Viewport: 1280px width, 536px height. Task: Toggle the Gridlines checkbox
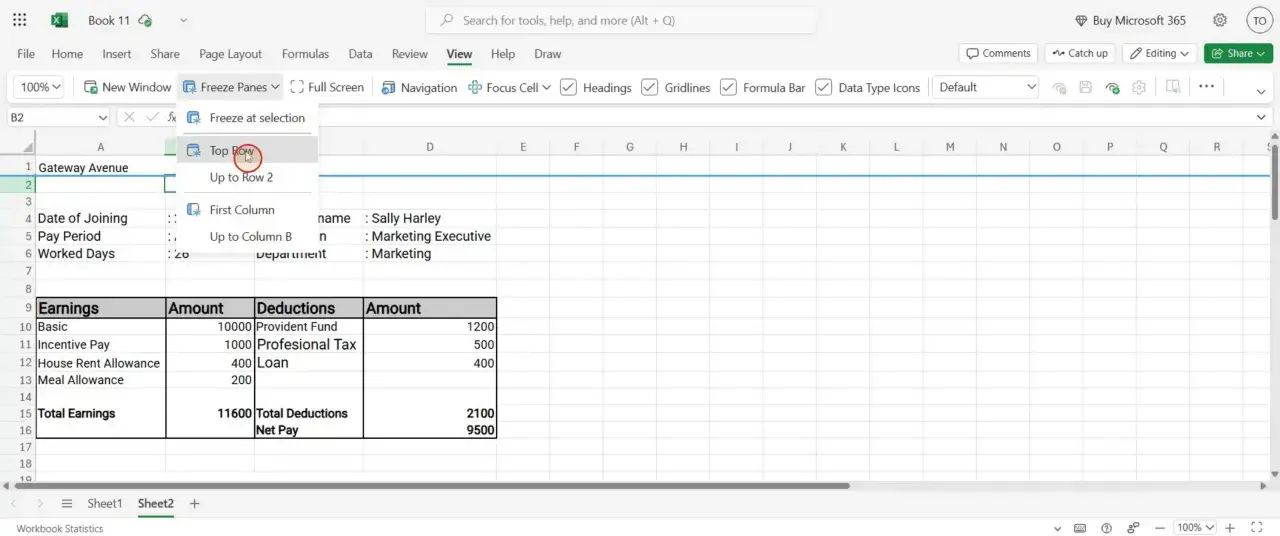[649, 87]
